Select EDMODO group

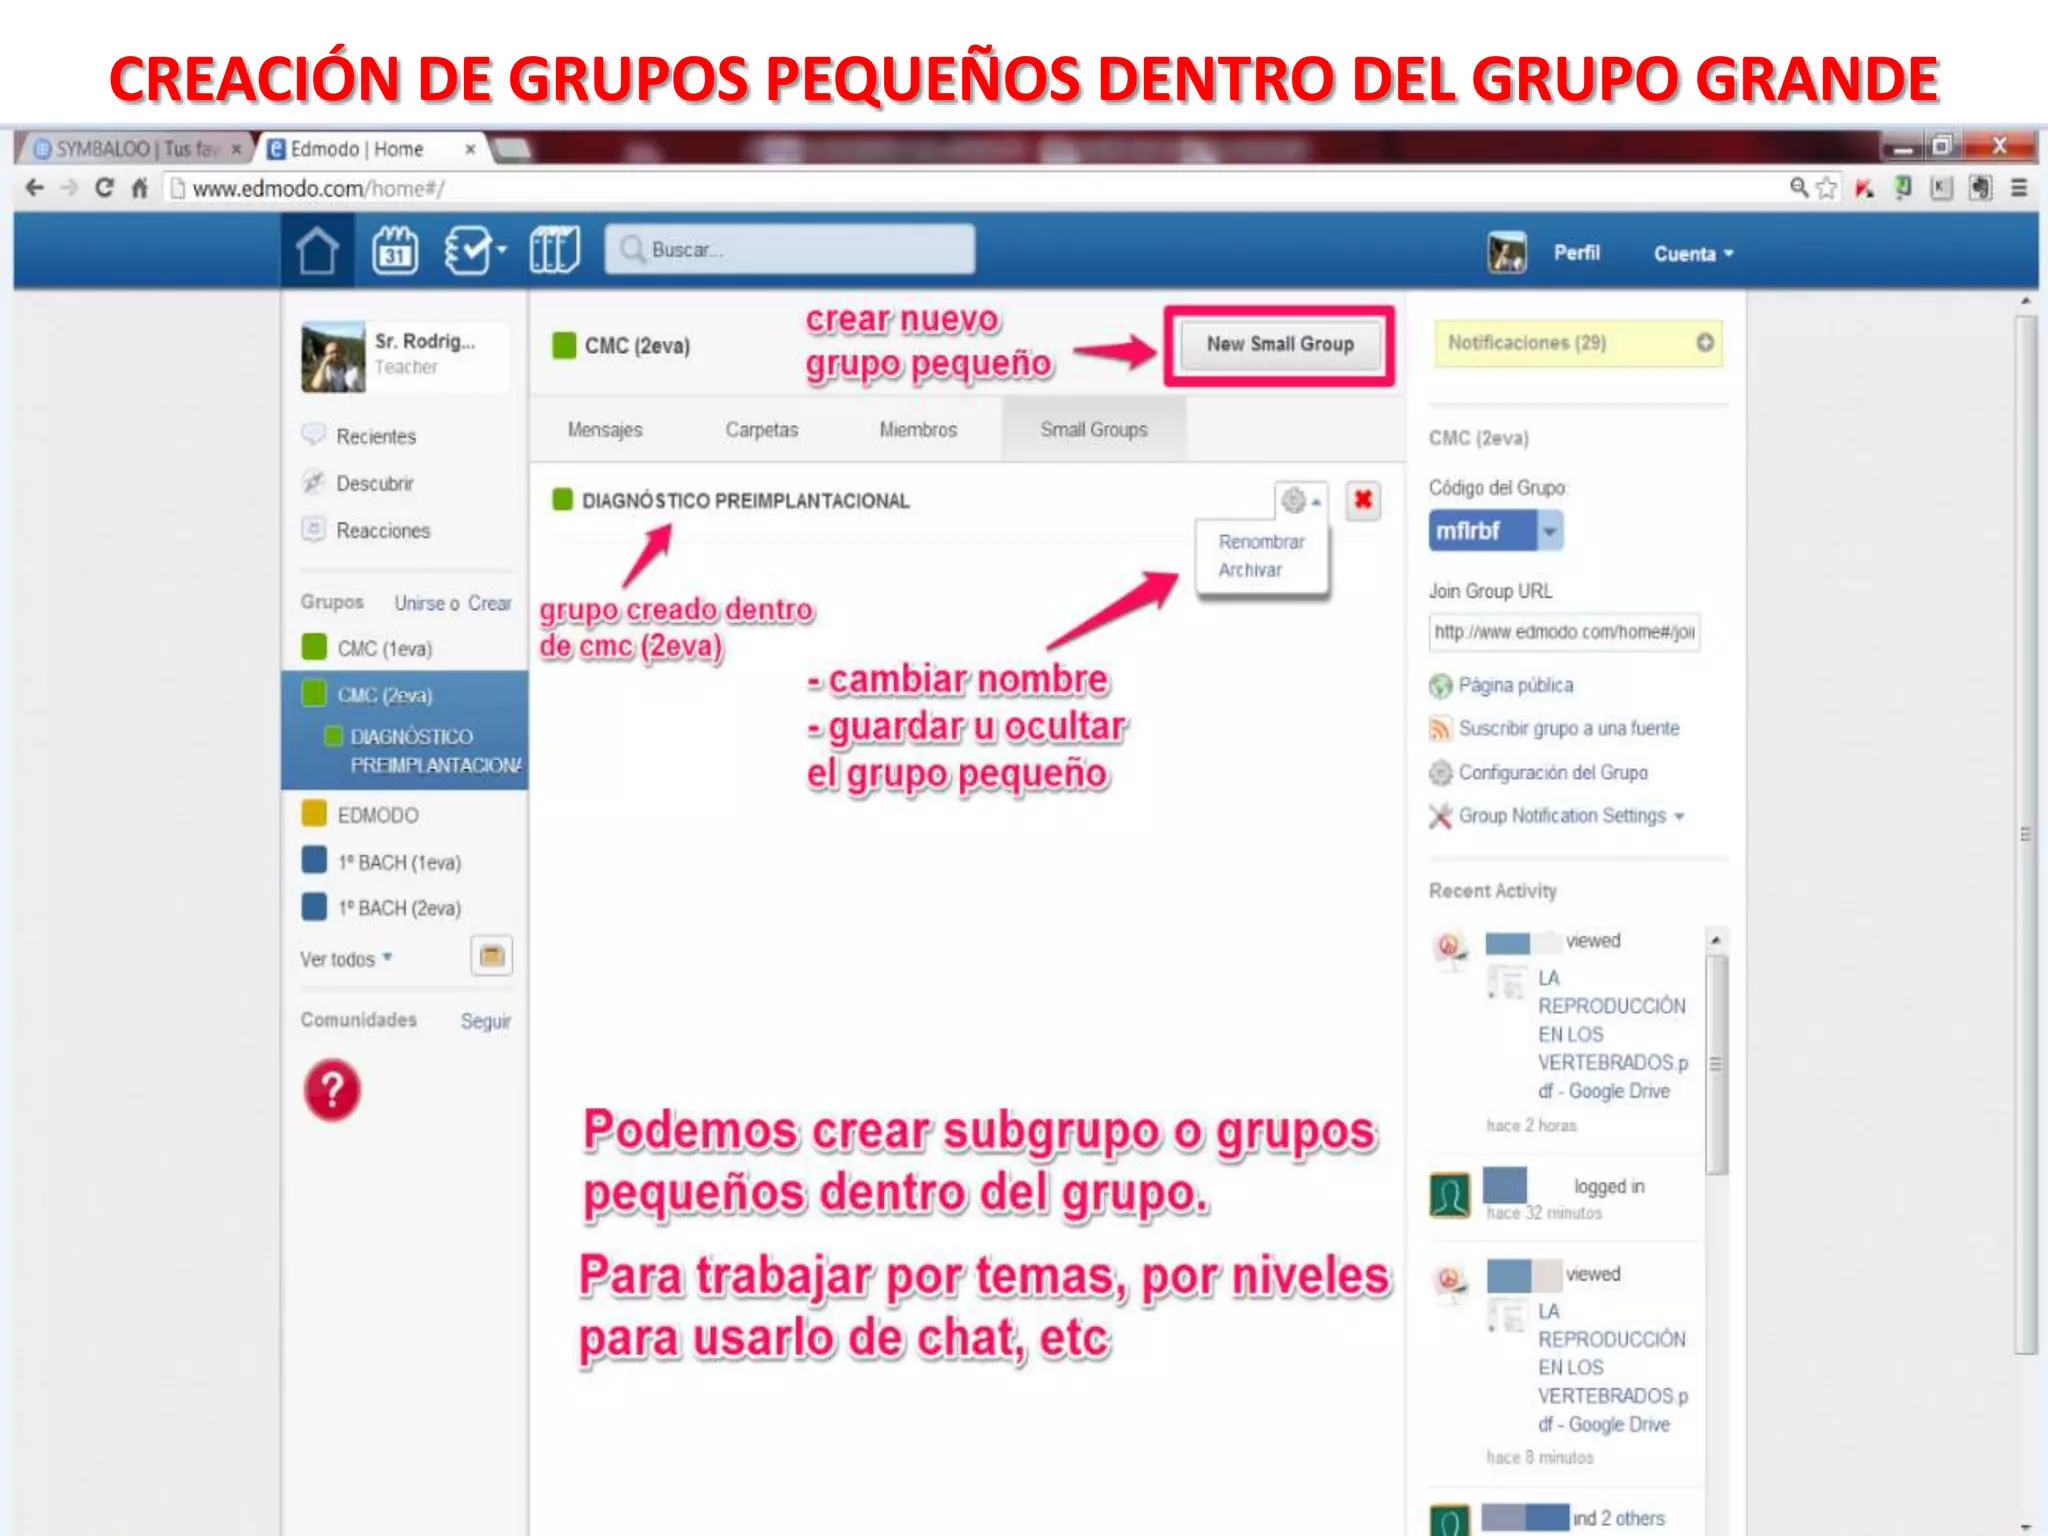point(378,815)
